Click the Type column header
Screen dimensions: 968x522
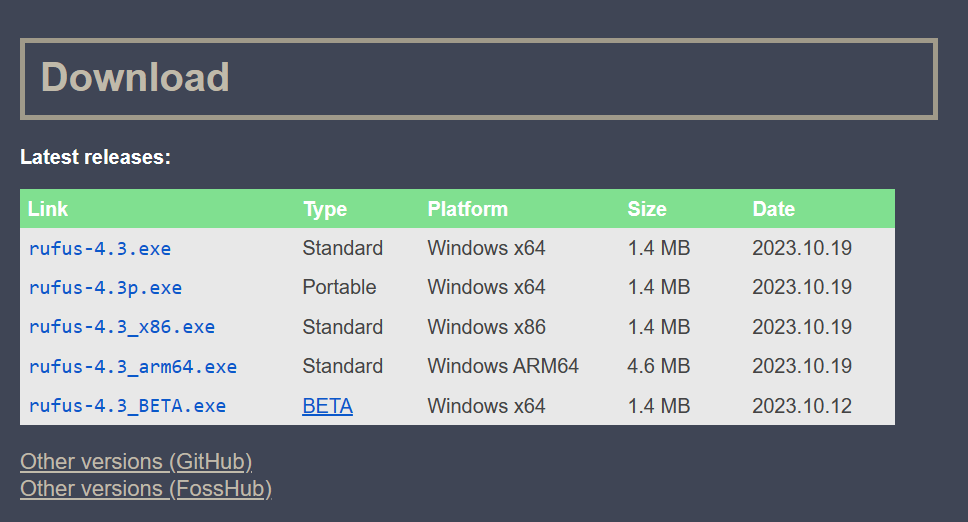(x=325, y=209)
